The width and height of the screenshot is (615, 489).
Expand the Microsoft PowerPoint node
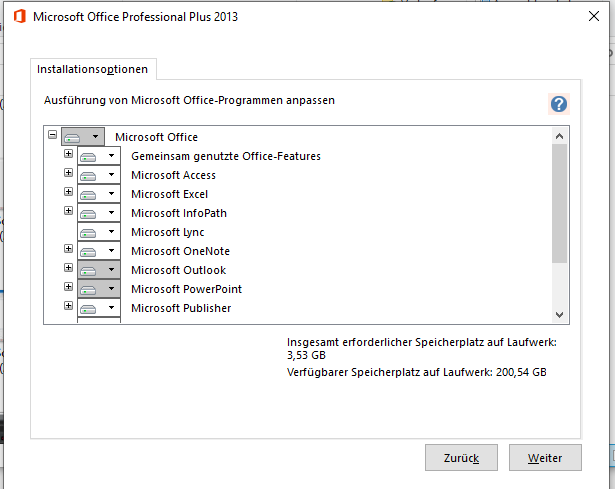tap(69, 287)
